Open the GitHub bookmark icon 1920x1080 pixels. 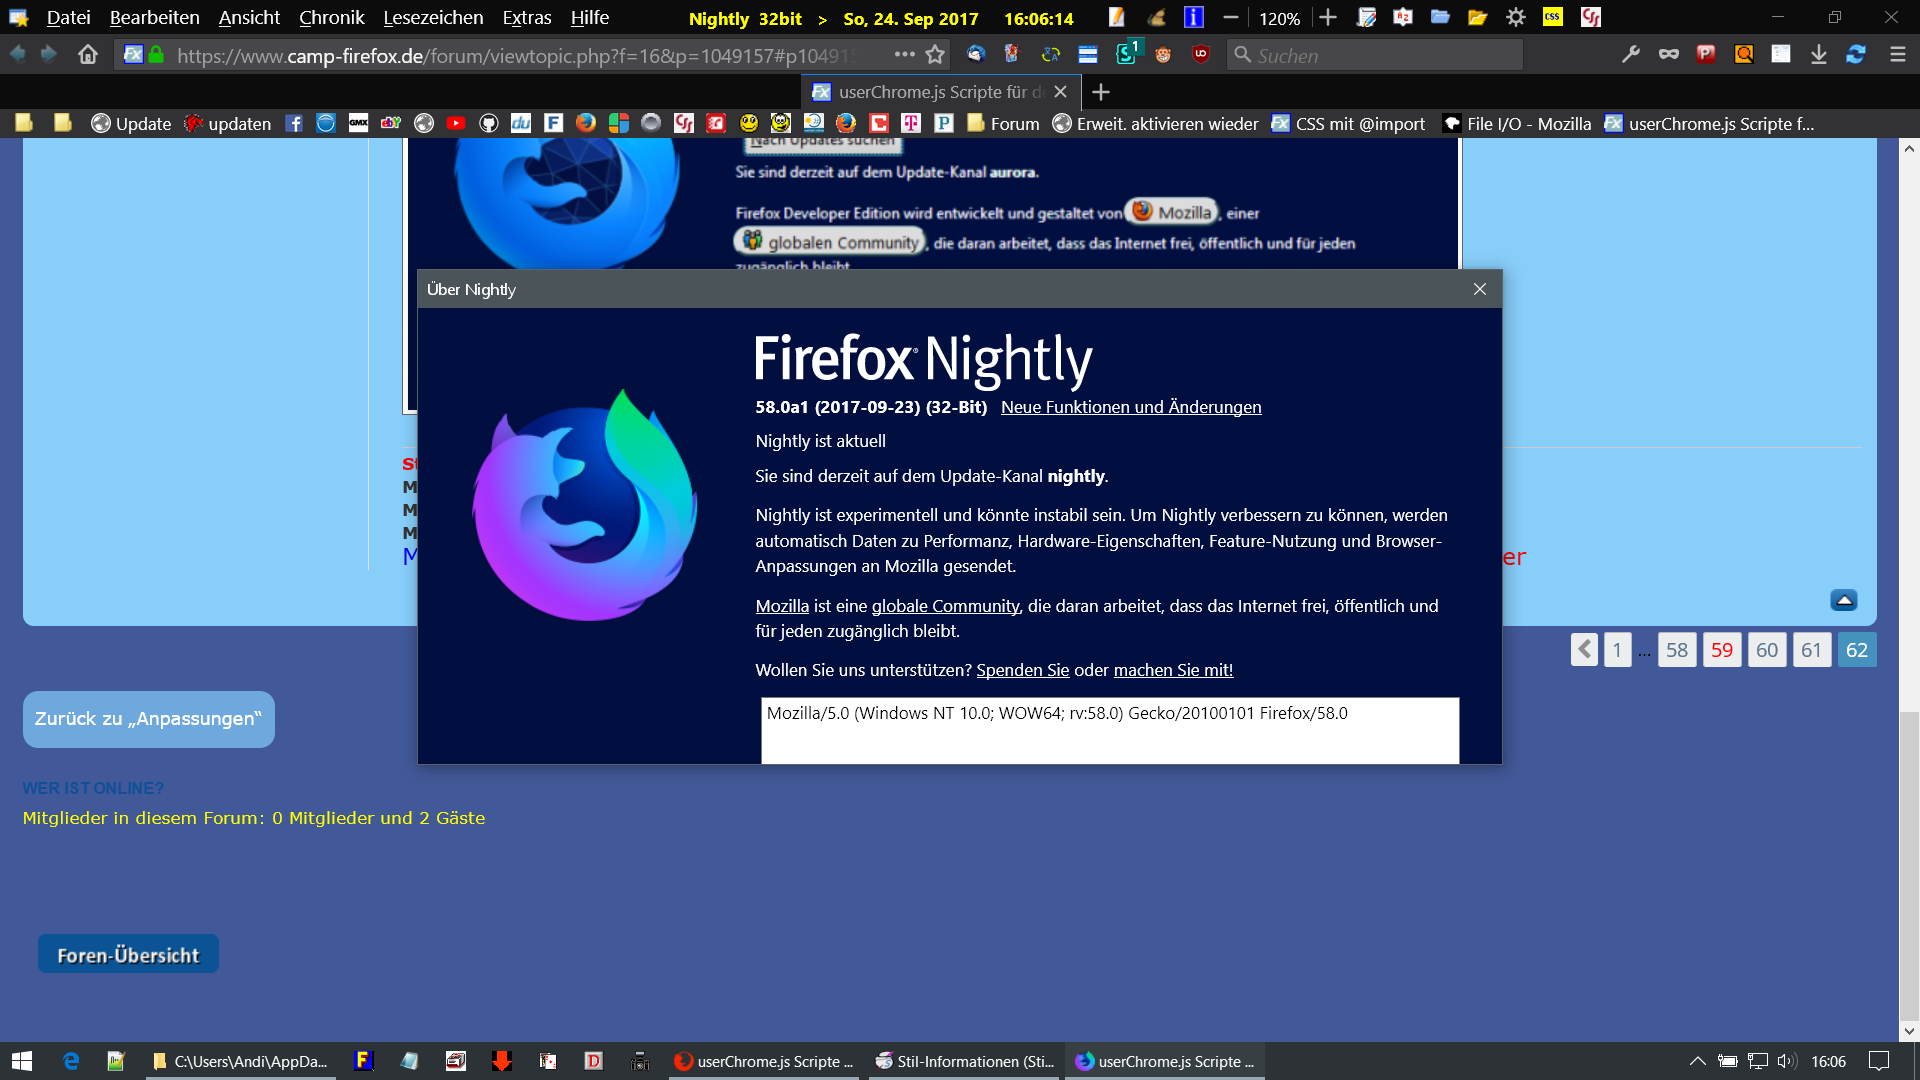pos(488,123)
